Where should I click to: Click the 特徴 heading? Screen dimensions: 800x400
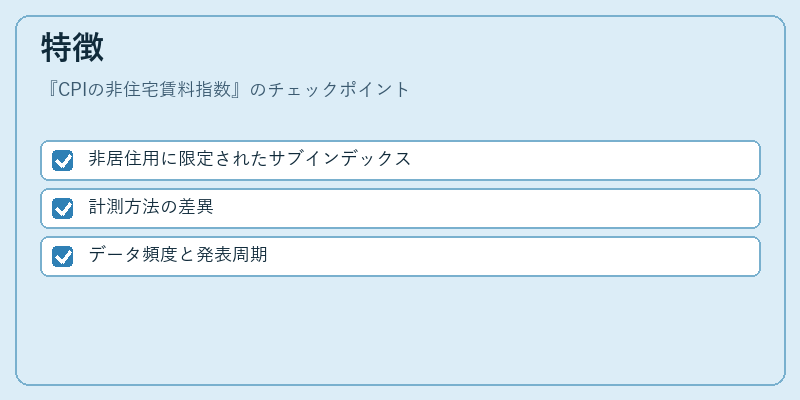coord(72,47)
